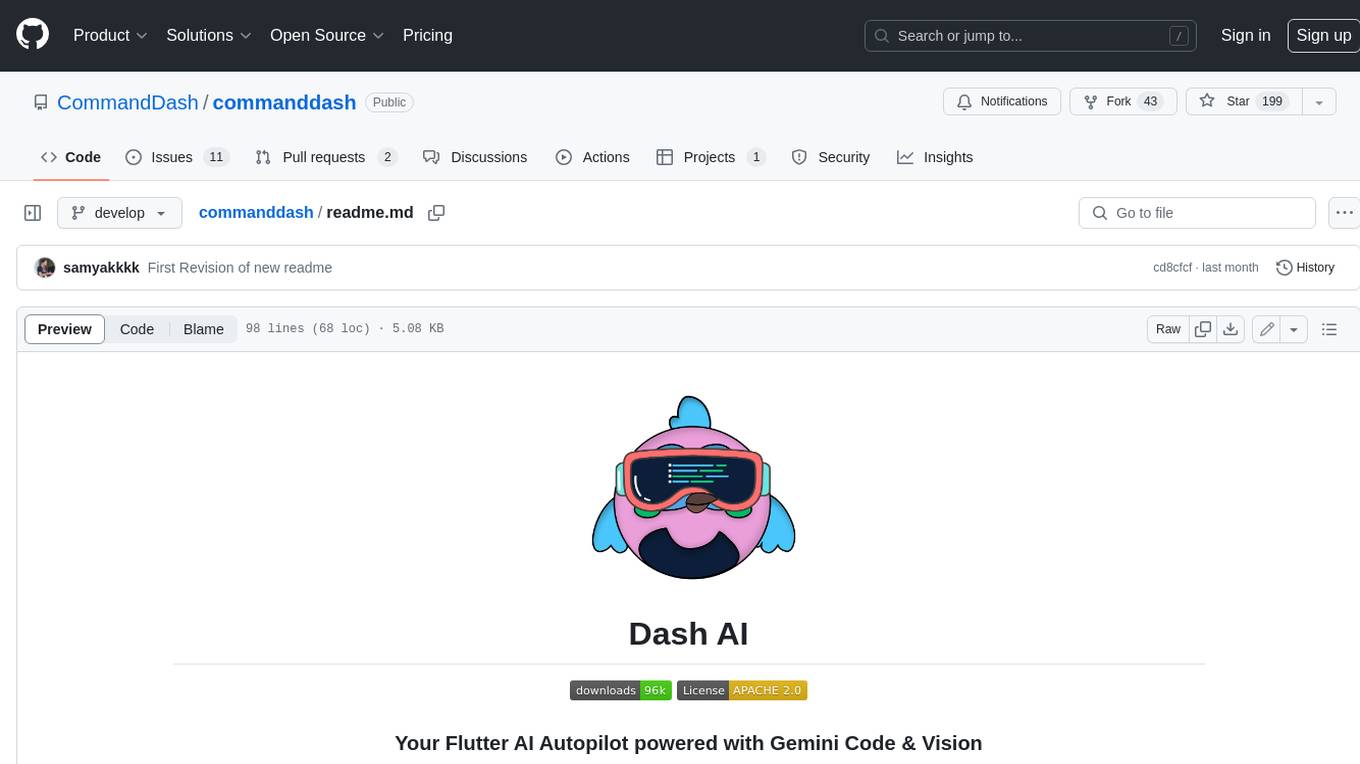
Task: Click Sign in link
Action: (1245, 35)
